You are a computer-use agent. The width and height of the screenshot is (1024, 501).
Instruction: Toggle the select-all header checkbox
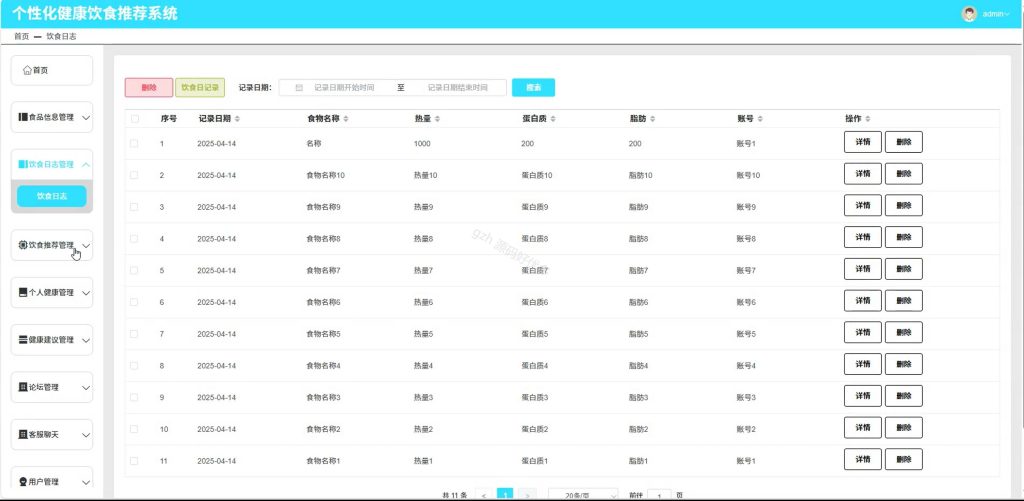click(135, 119)
